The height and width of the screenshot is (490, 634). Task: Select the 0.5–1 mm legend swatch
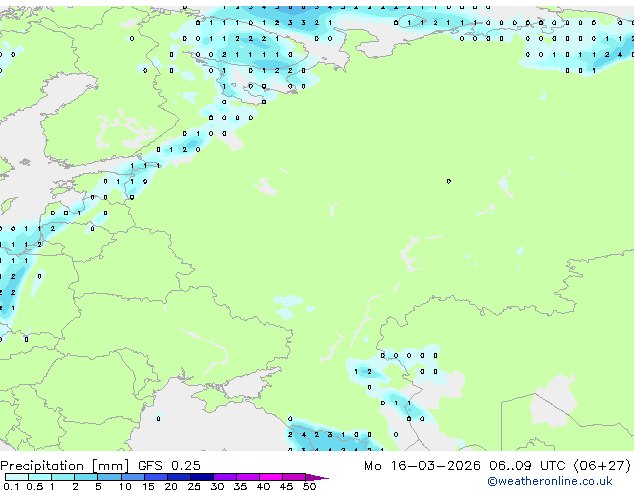coord(40,477)
